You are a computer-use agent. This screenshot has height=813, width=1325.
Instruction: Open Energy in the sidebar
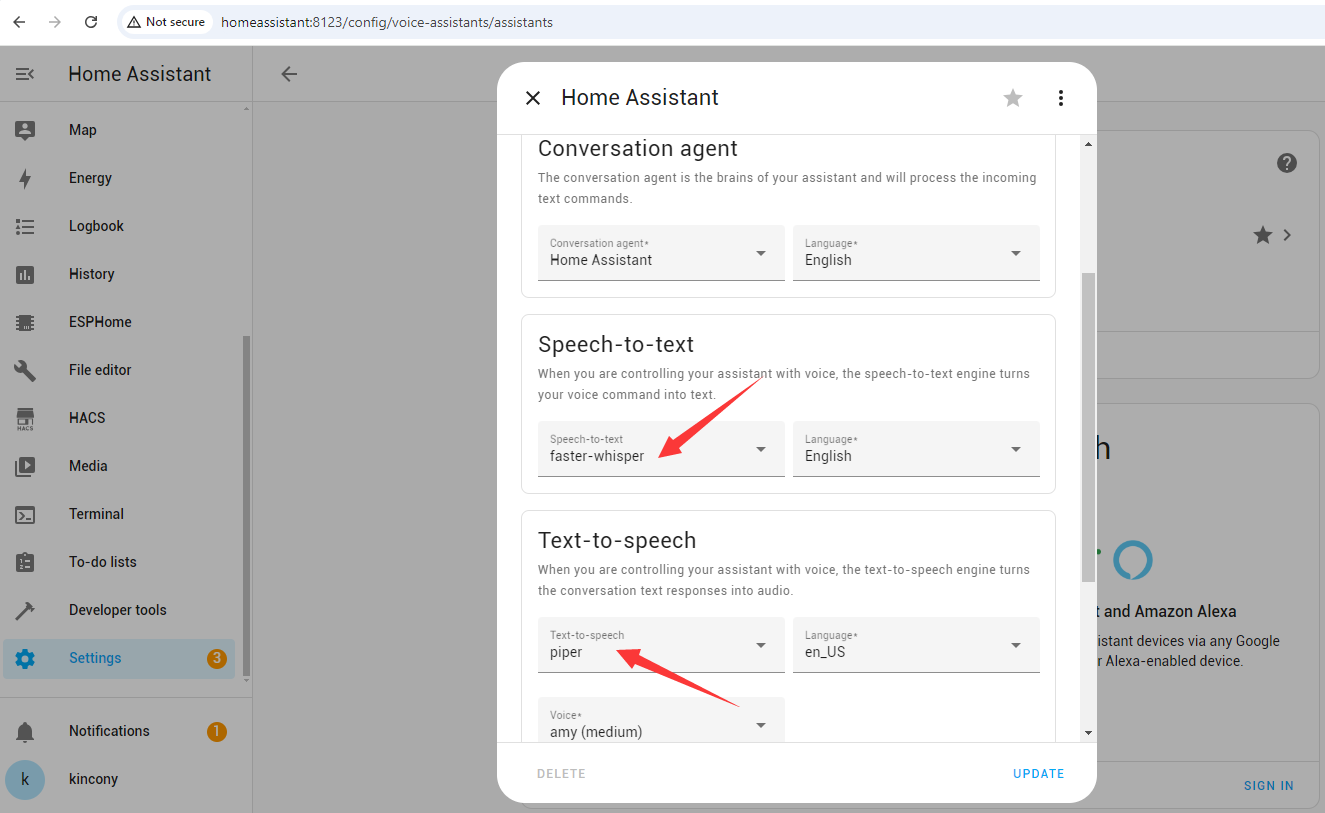tap(119, 178)
